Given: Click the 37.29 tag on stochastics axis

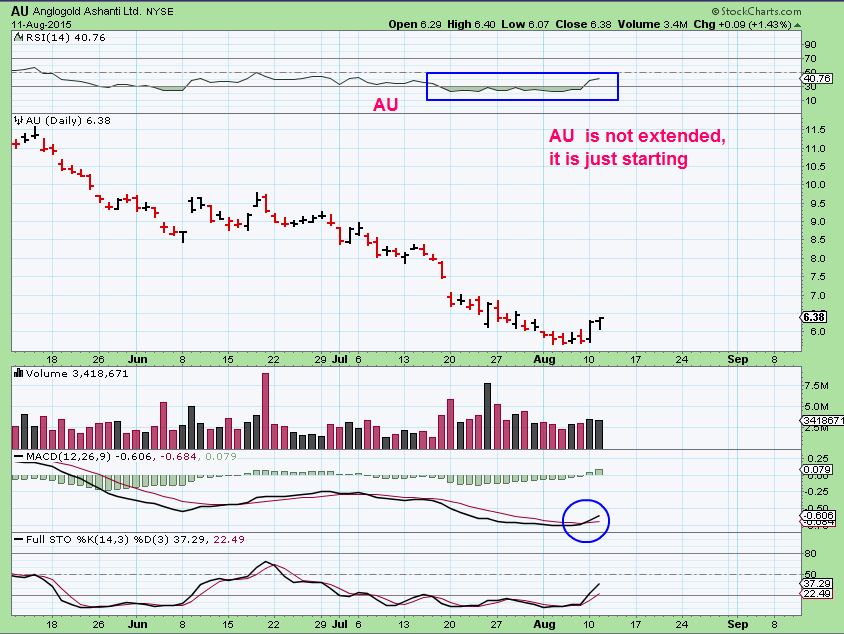Looking at the screenshot, I should tap(817, 583).
